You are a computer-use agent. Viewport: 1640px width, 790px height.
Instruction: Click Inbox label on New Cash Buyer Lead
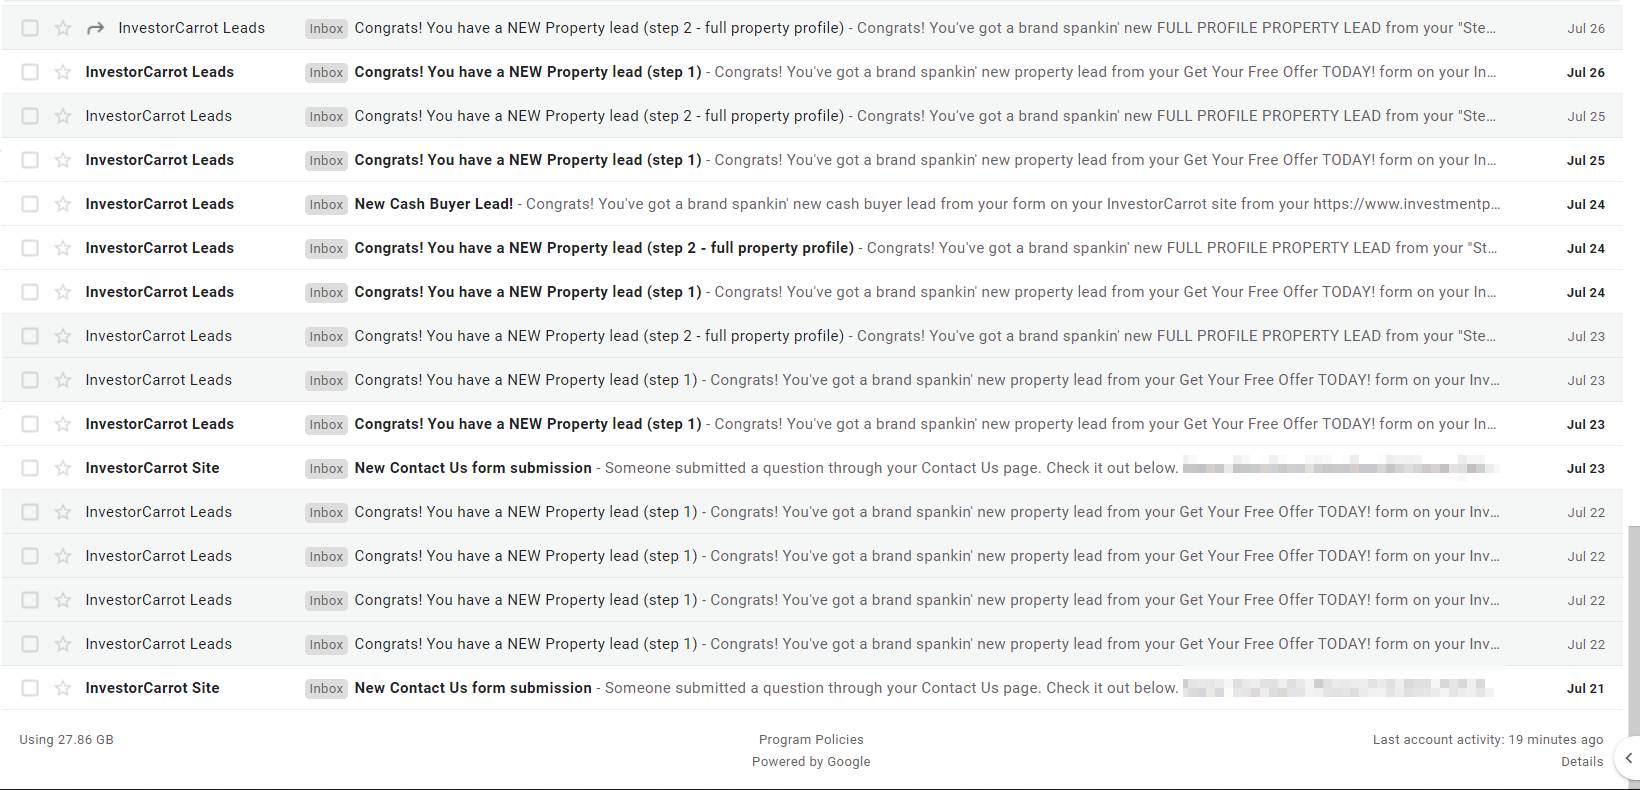point(326,205)
